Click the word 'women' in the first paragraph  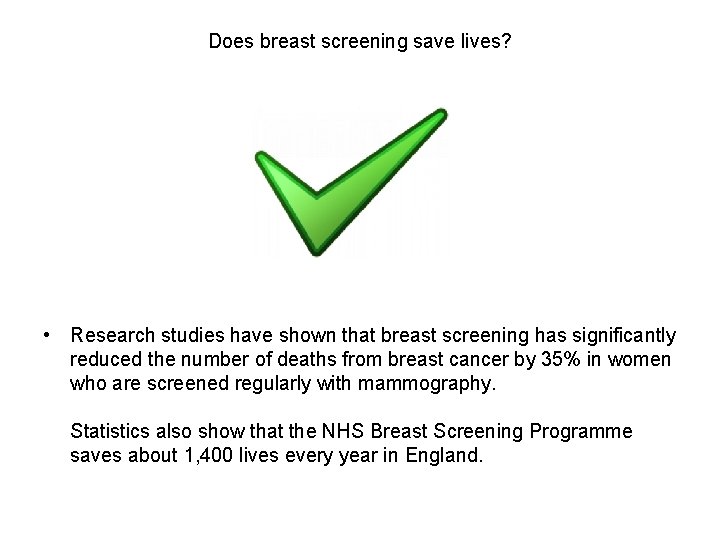click(x=642, y=359)
